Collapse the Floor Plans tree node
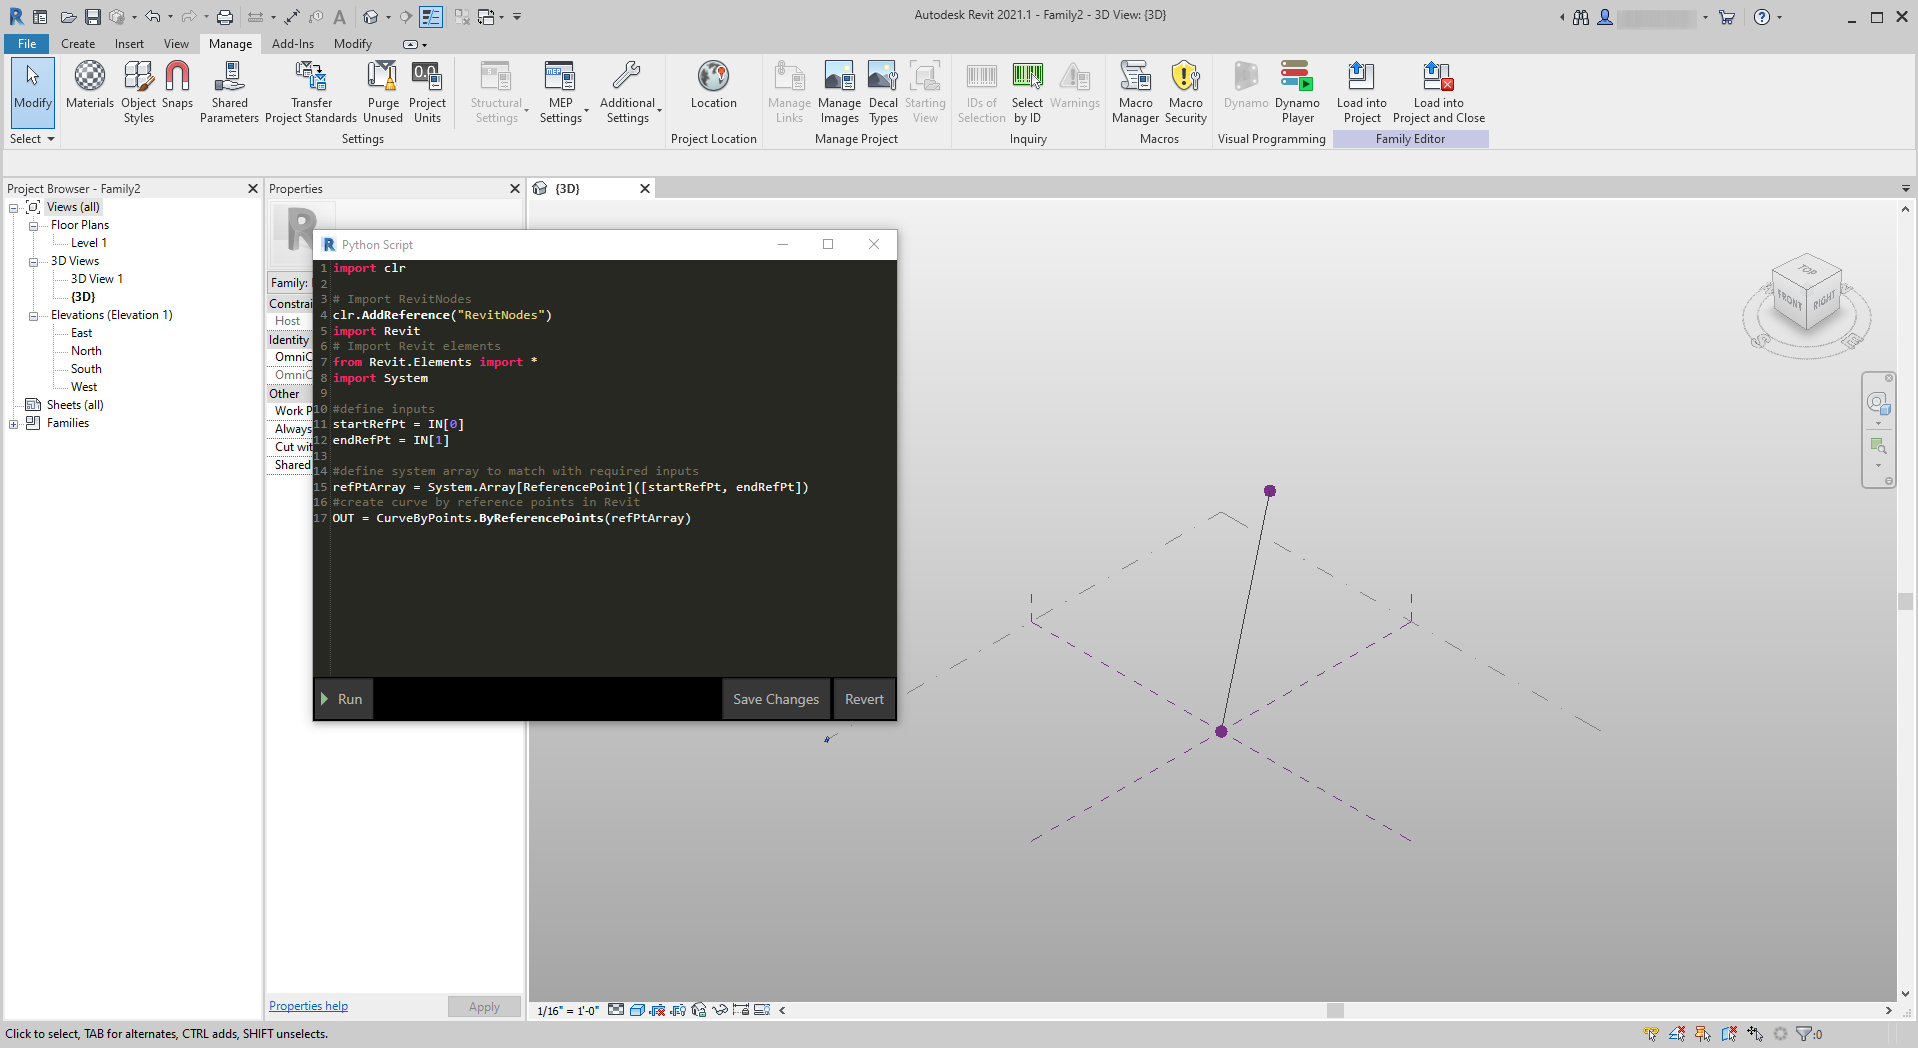This screenshot has width=1918, height=1048. (x=33, y=226)
